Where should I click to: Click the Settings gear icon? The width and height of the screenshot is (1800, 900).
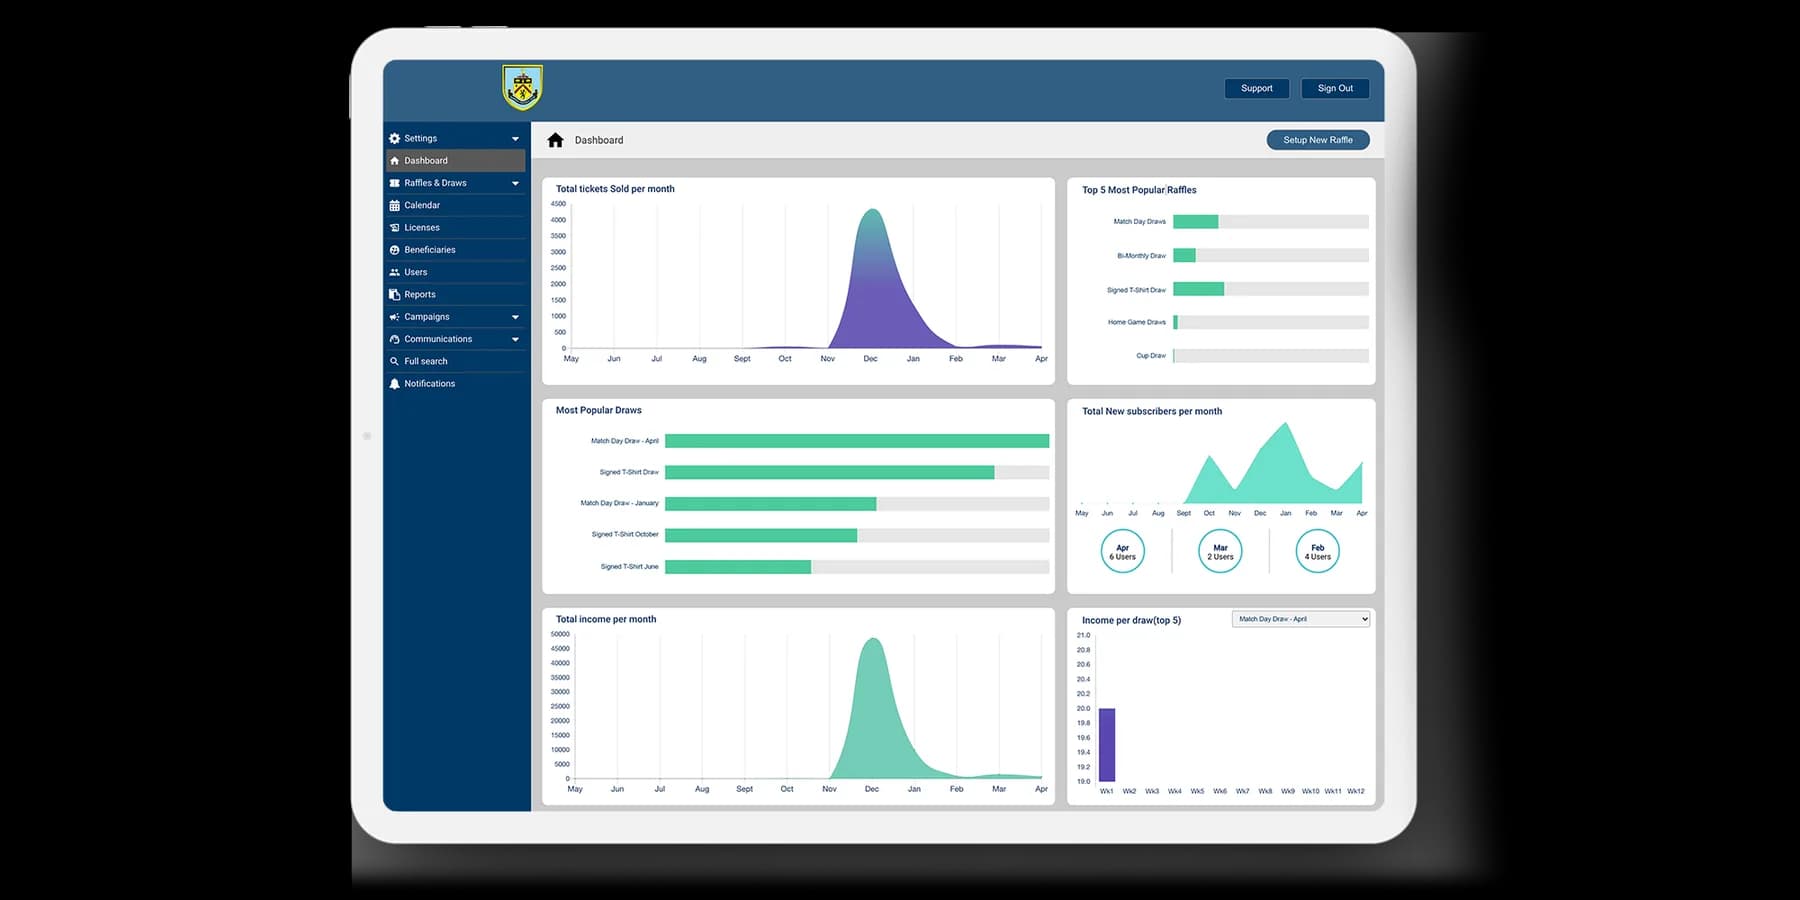pos(394,138)
